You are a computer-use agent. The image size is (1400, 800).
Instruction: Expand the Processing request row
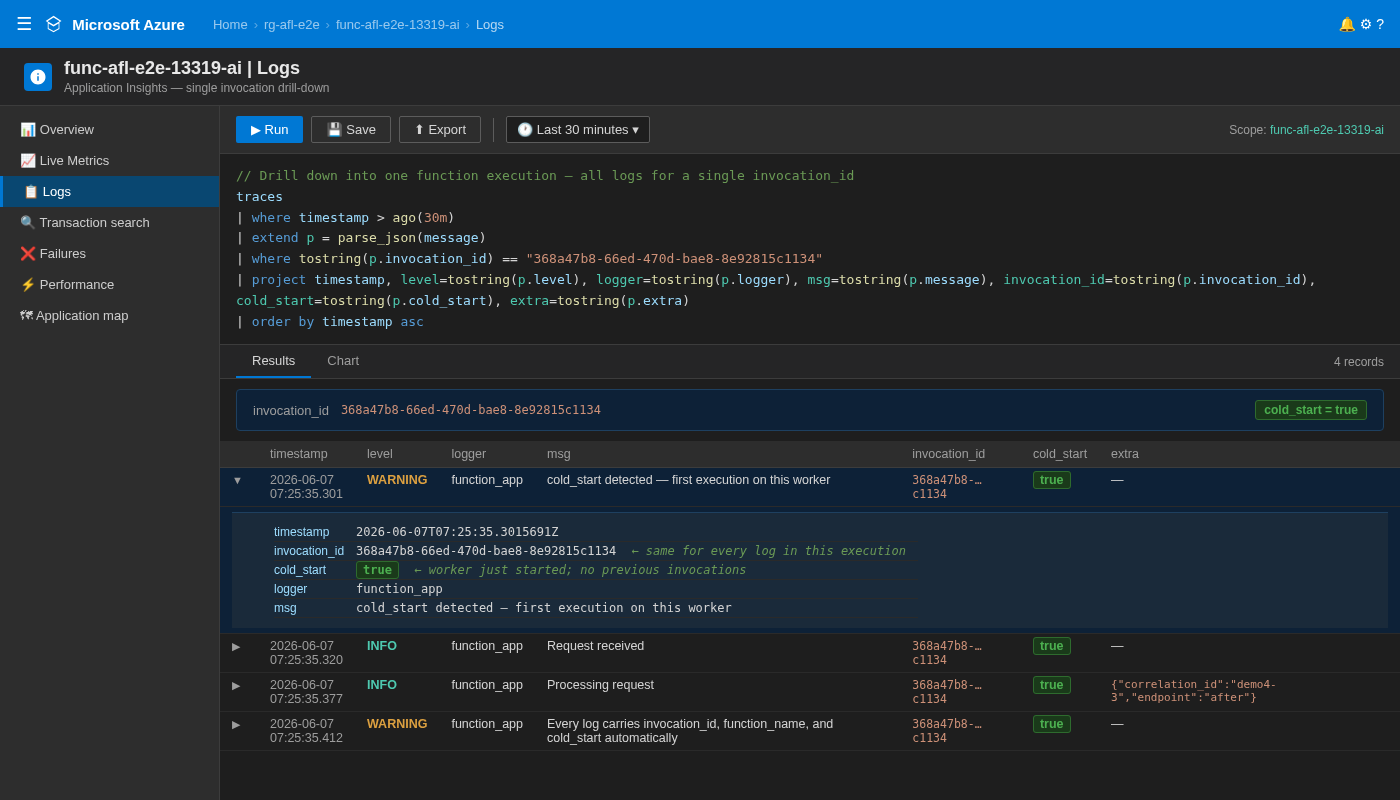(237, 685)
